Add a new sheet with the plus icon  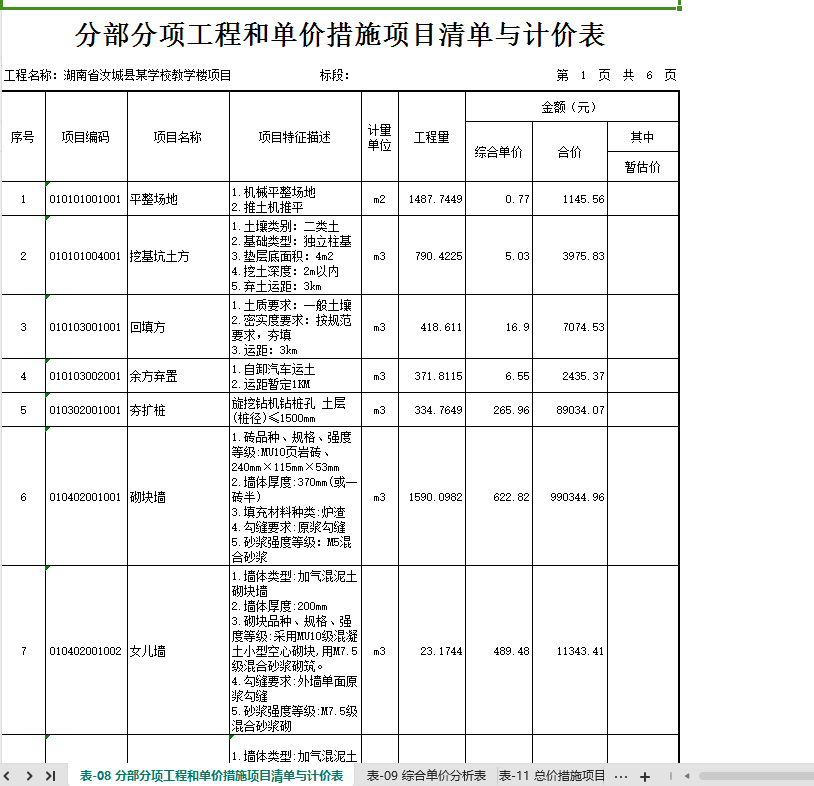tap(645, 777)
